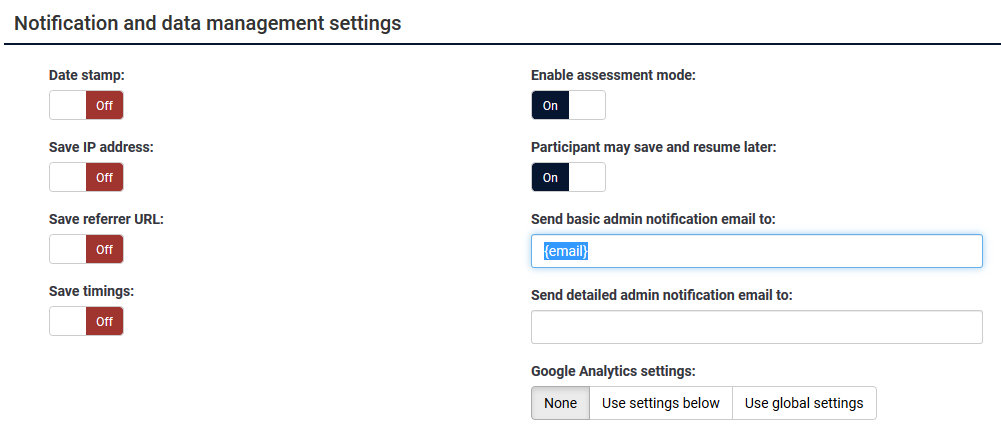Click the Participant may save and resume label
This screenshot has width=1001, height=436.
(653, 147)
